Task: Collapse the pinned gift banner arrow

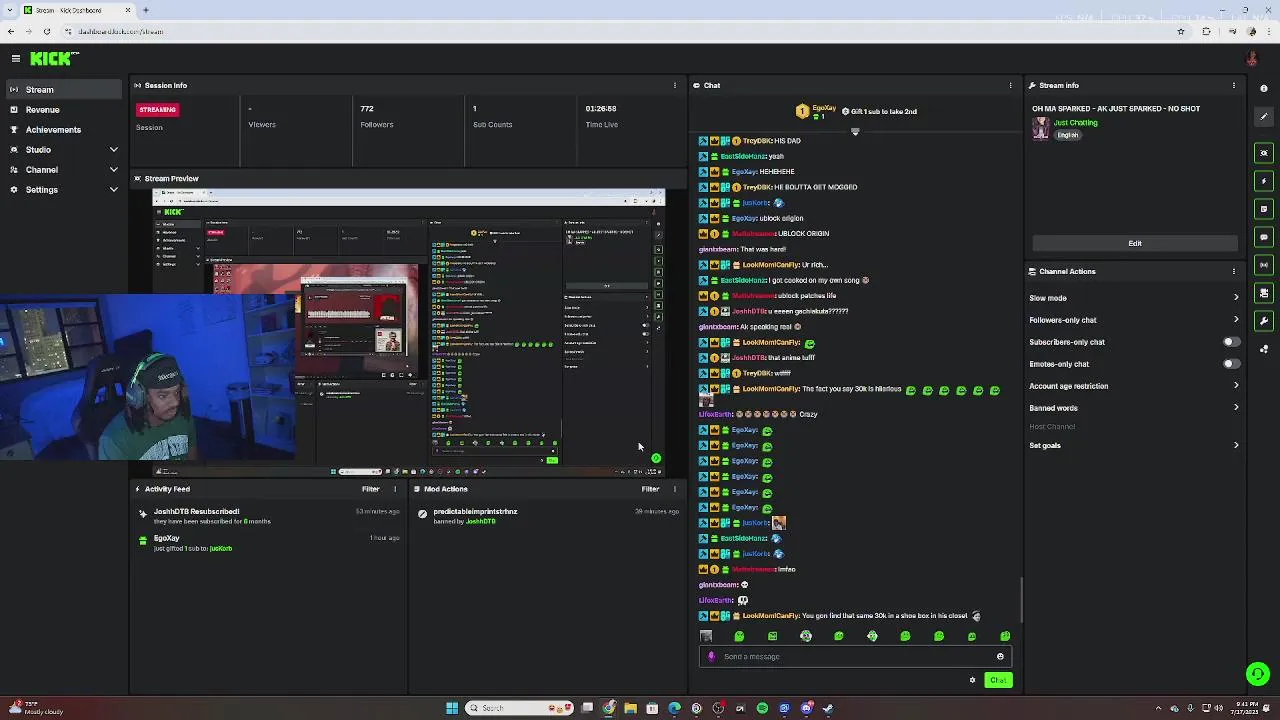Action: [855, 132]
